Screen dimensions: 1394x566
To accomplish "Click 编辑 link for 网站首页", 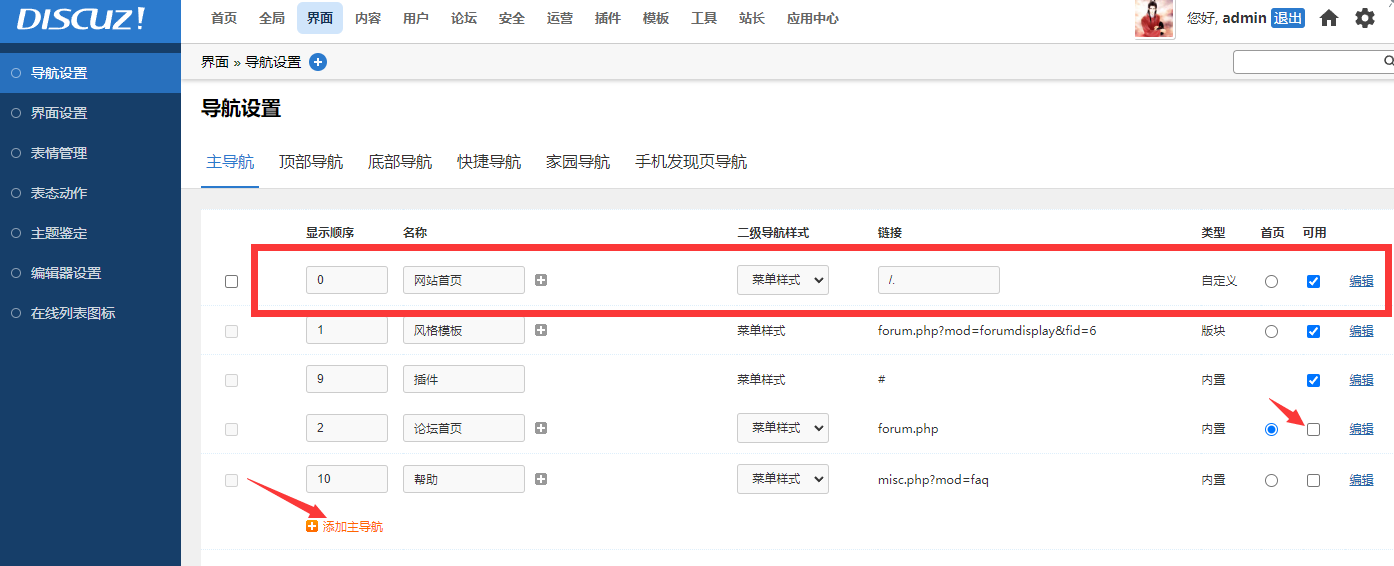I will click(x=1361, y=281).
